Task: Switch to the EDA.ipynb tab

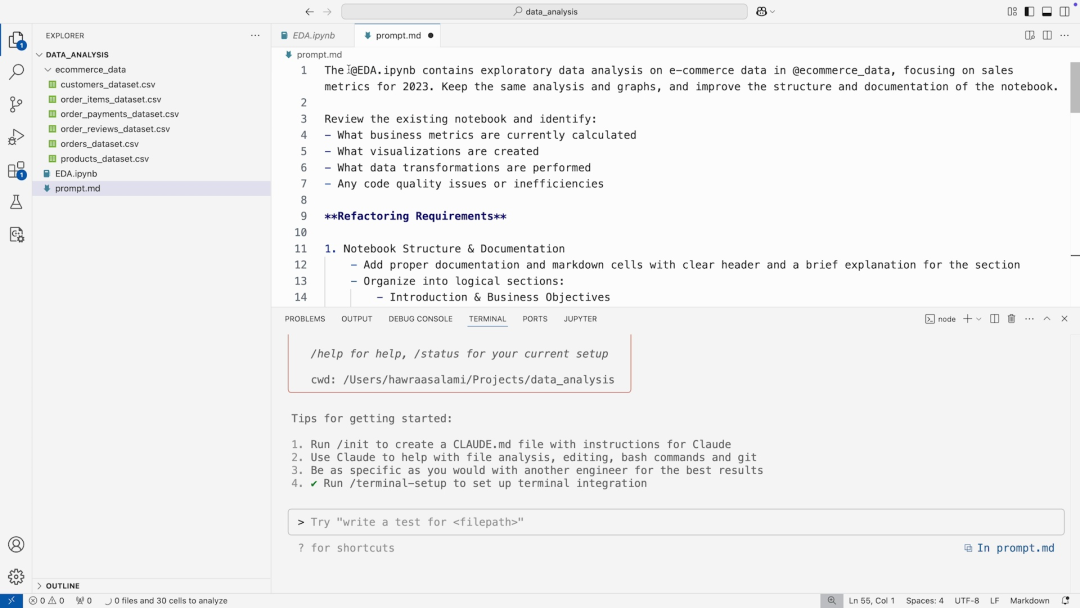Action: pyautogui.click(x=313, y=35)
